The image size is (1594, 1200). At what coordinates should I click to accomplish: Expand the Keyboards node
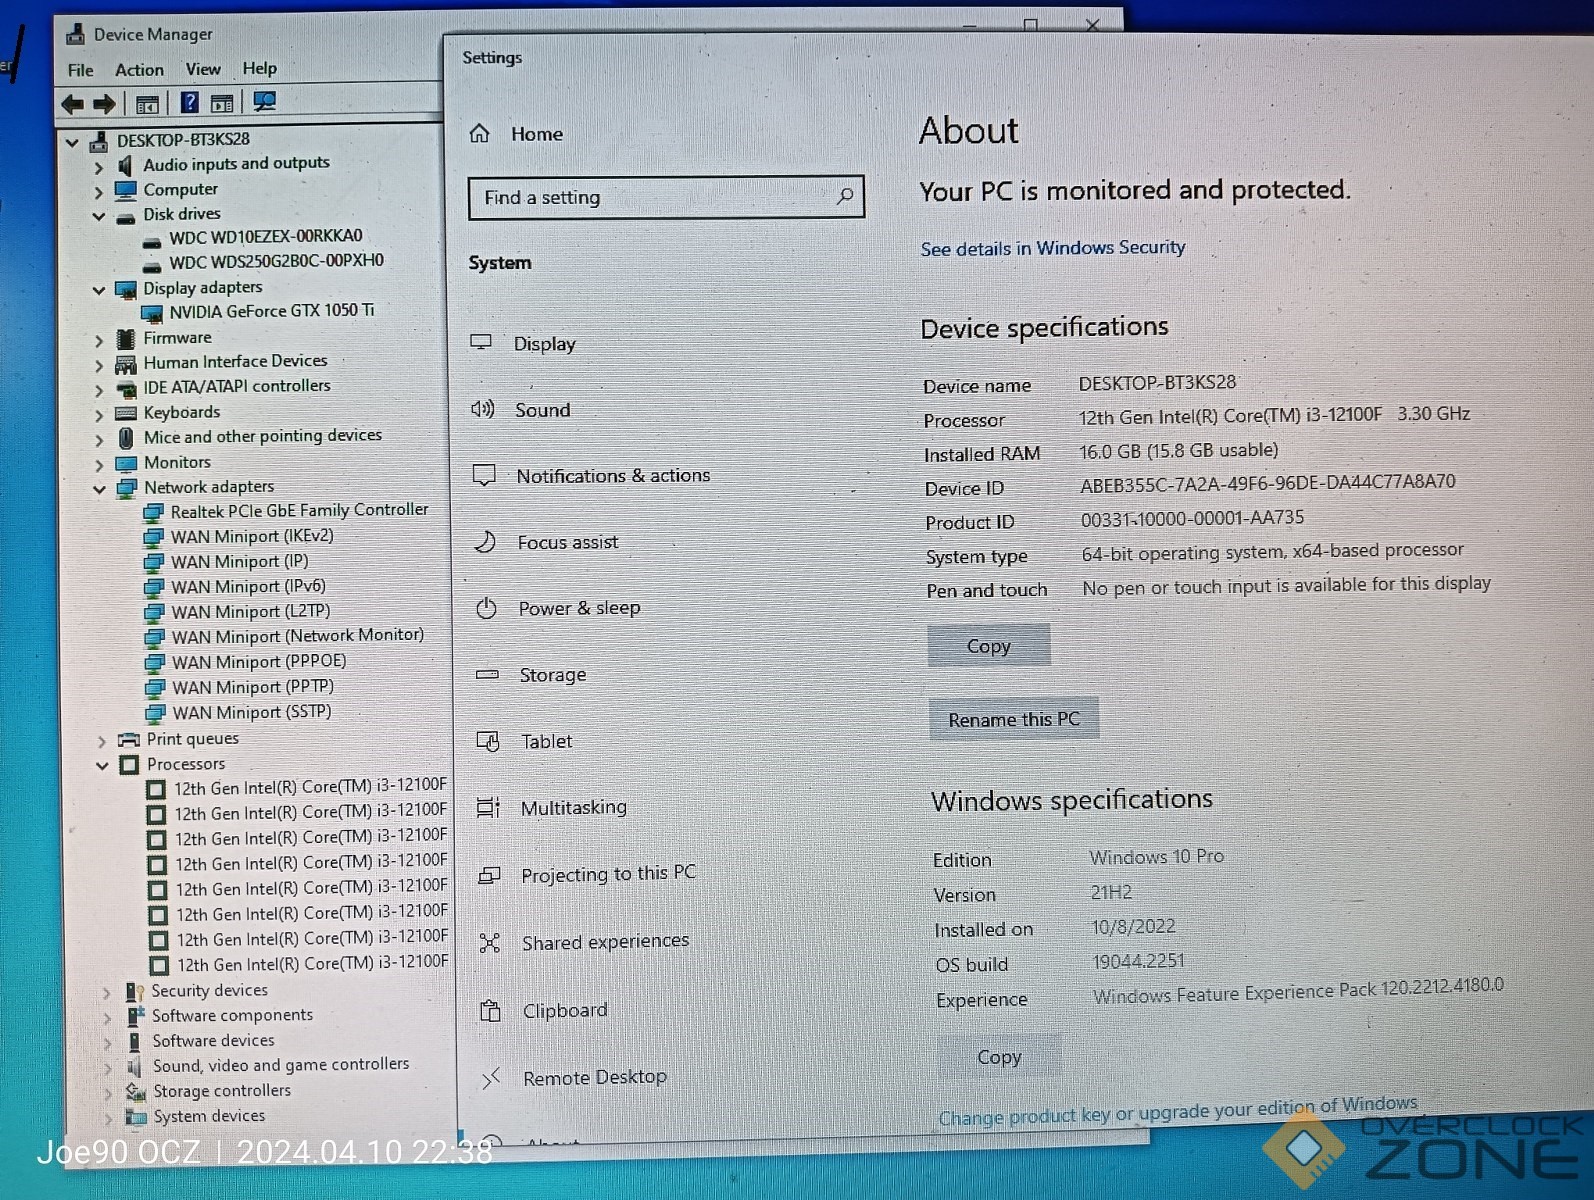[x=98, y=414]
